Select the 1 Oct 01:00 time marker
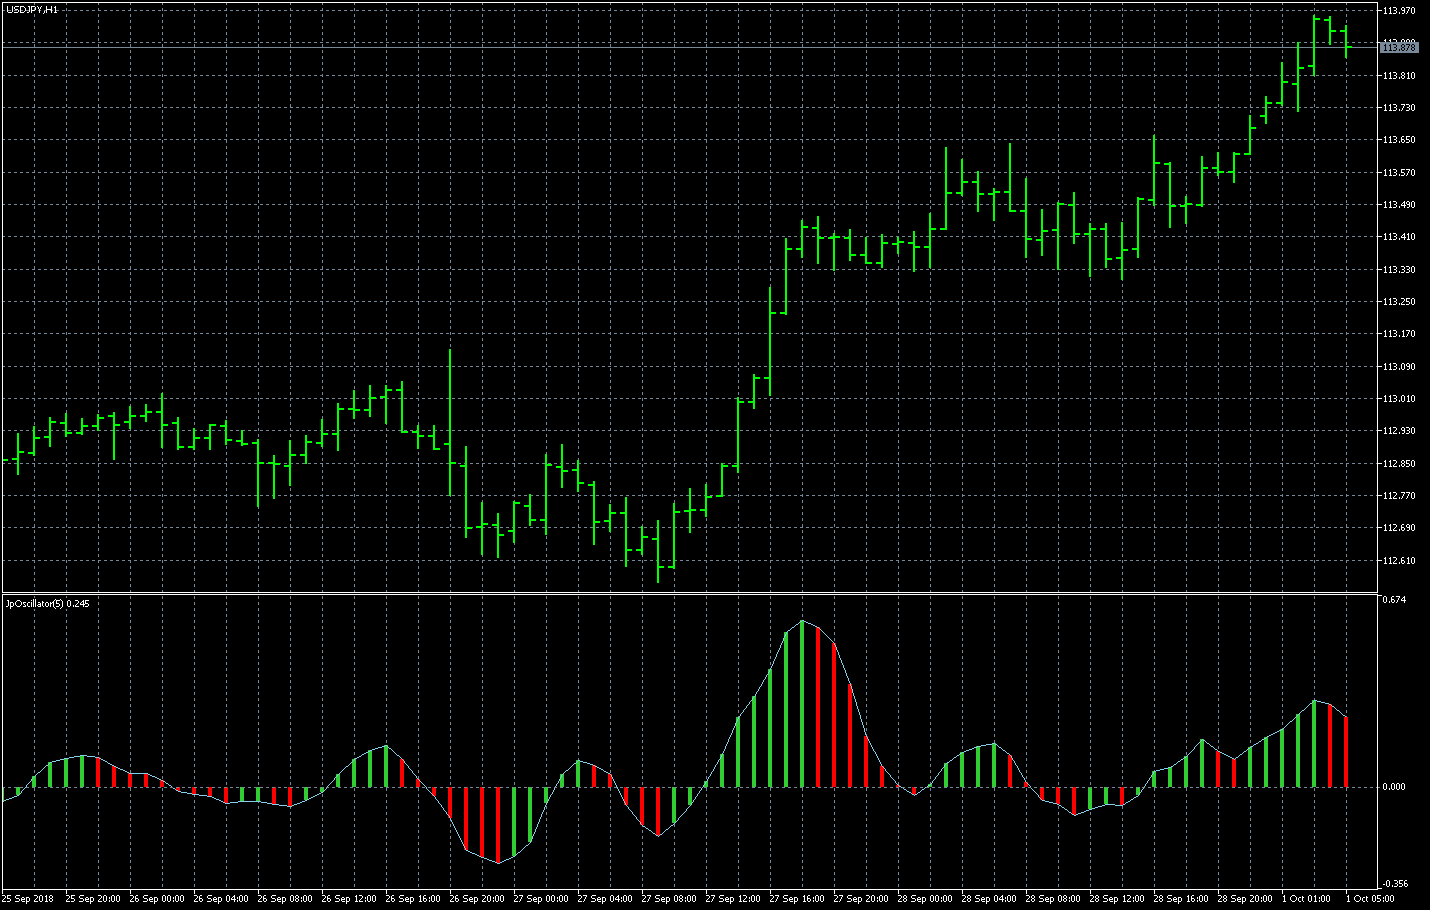The height and width of the screenshot is (910, 1430). coord(1308,899)
